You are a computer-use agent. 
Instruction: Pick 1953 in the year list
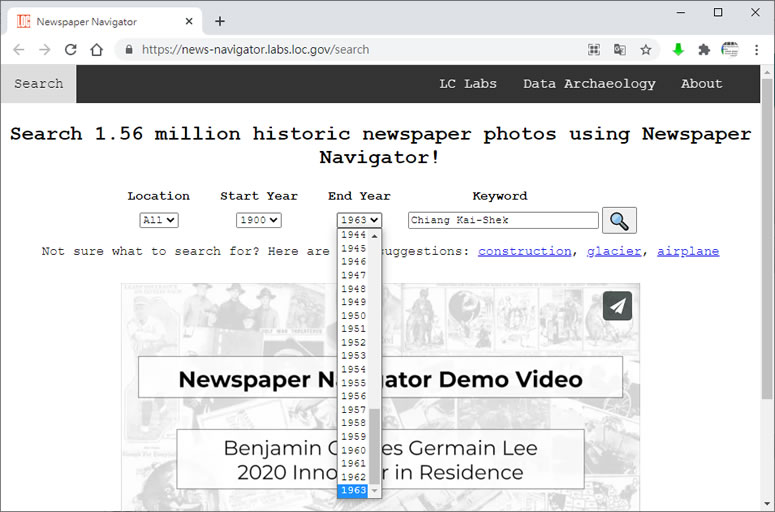click(353, 356)
